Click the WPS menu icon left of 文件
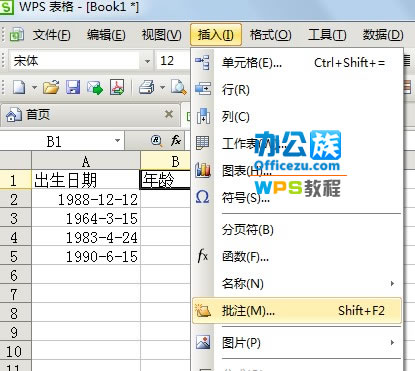 17,34
